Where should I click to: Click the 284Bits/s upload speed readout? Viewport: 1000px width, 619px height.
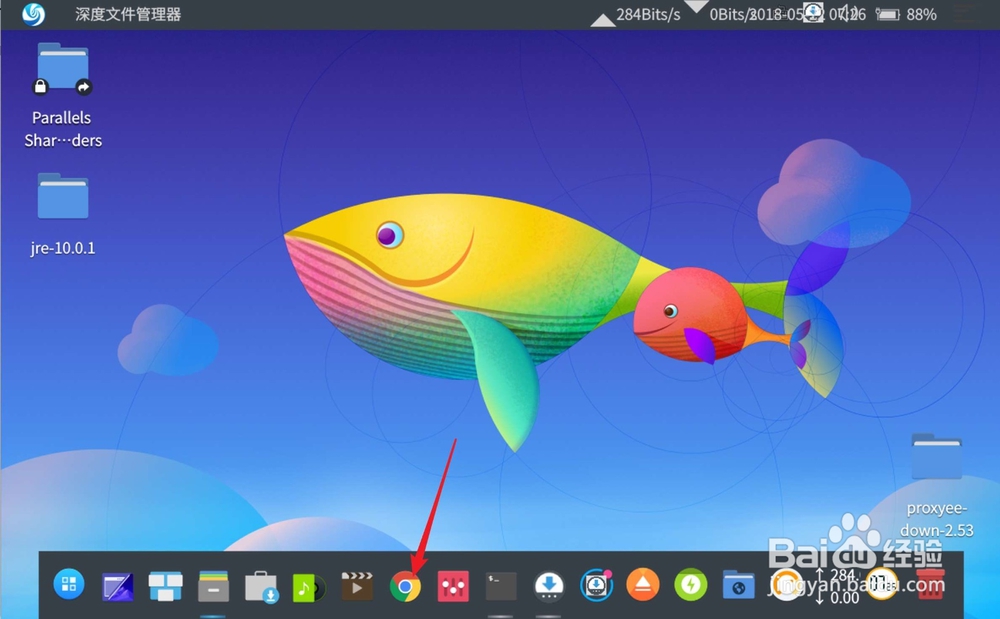[648, 14]
